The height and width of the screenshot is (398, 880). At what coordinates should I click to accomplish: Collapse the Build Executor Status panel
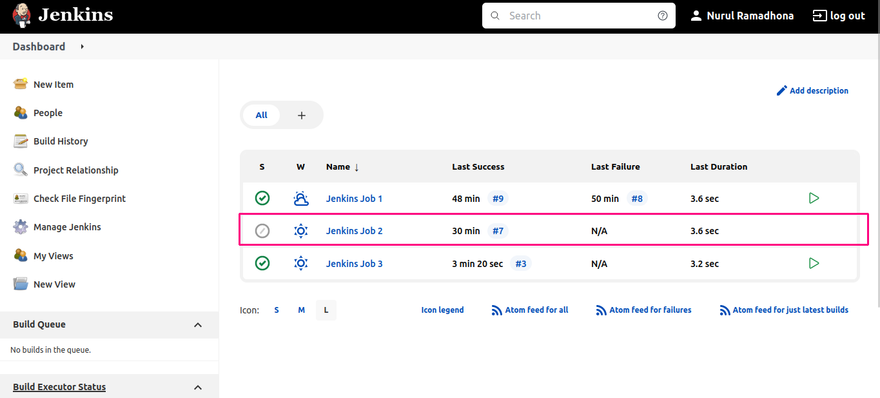tap(198, 387)
